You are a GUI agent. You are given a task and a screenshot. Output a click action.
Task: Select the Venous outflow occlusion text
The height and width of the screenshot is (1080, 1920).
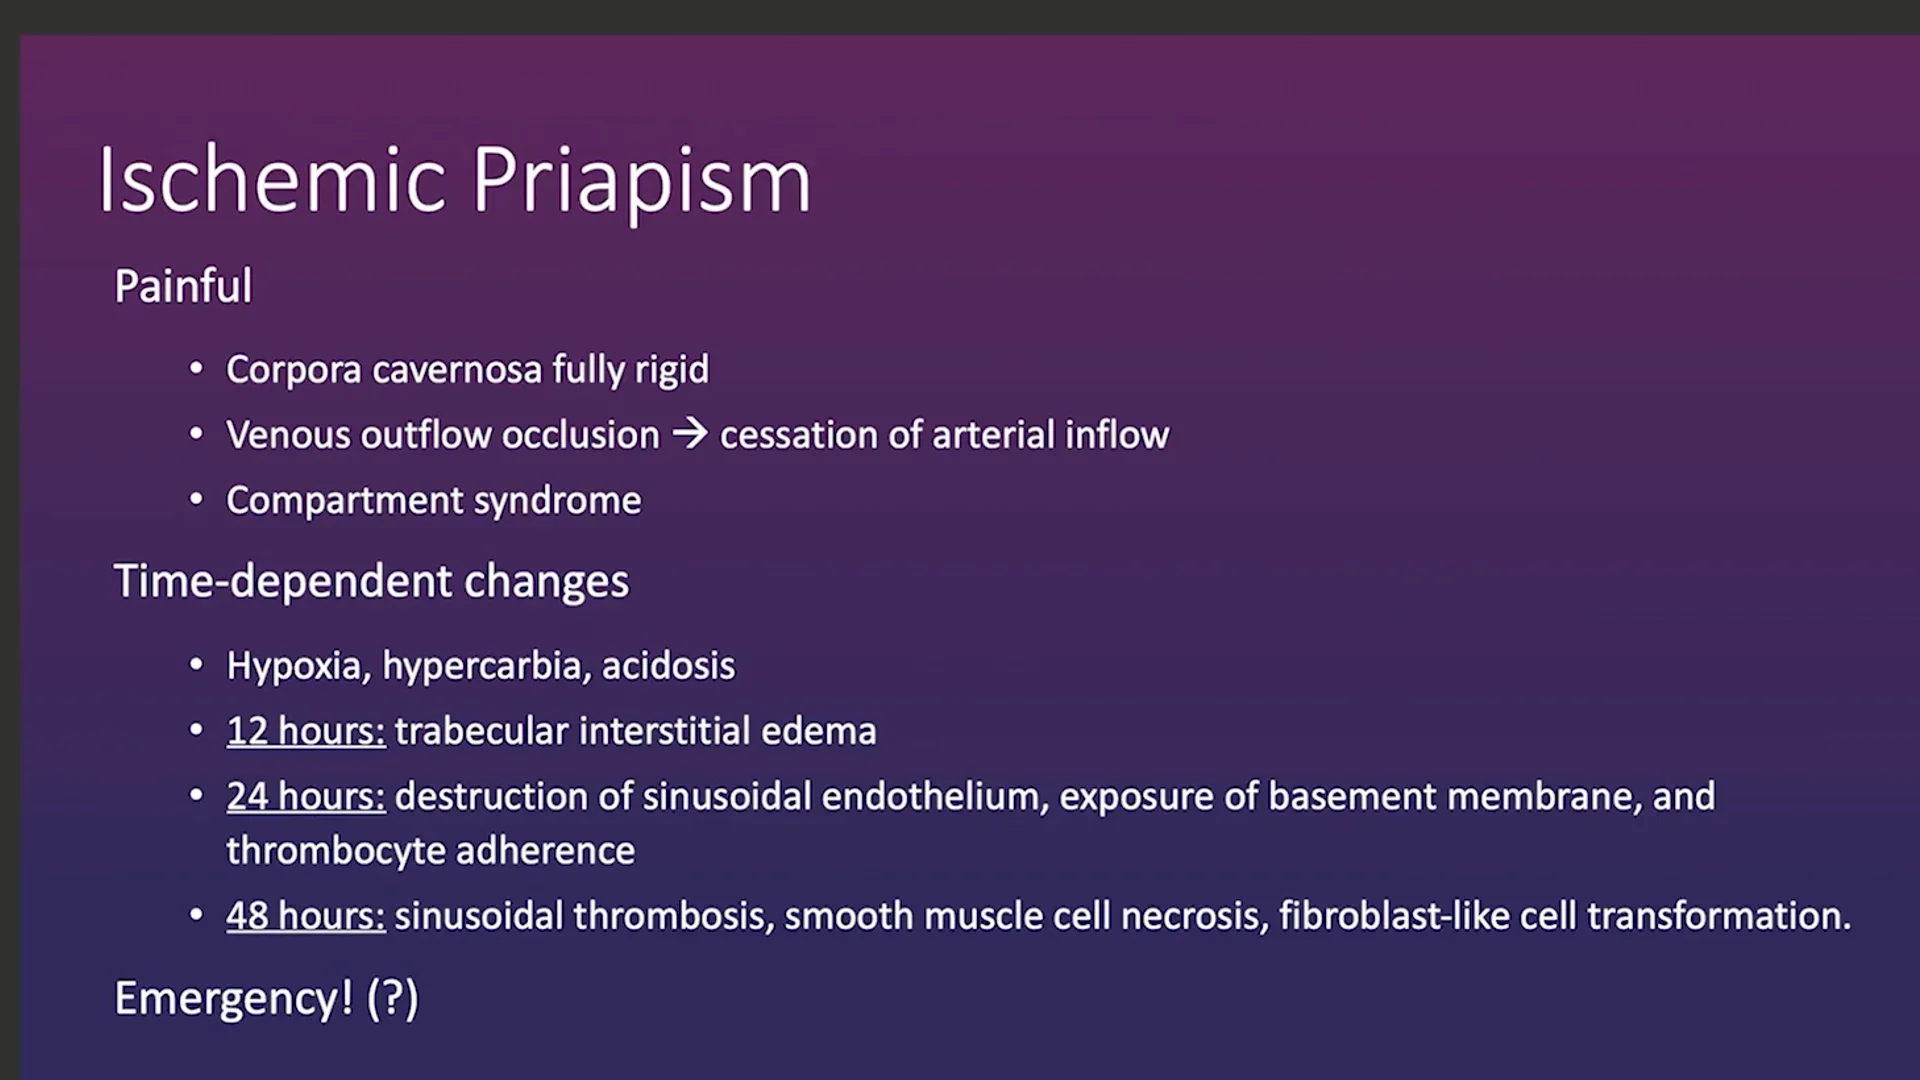pyautogui.click(x=443, y=434)
